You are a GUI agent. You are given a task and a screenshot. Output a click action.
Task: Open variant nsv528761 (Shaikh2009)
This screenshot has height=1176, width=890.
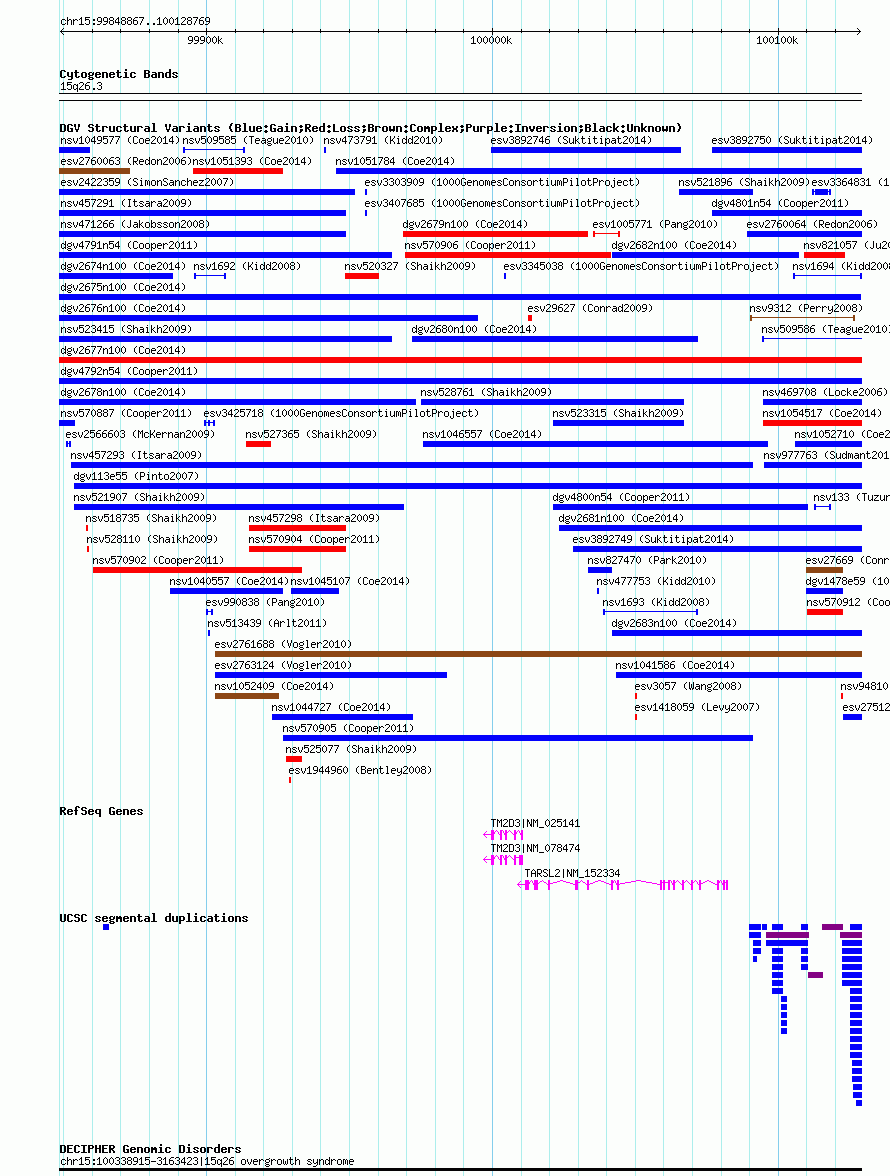552,402
